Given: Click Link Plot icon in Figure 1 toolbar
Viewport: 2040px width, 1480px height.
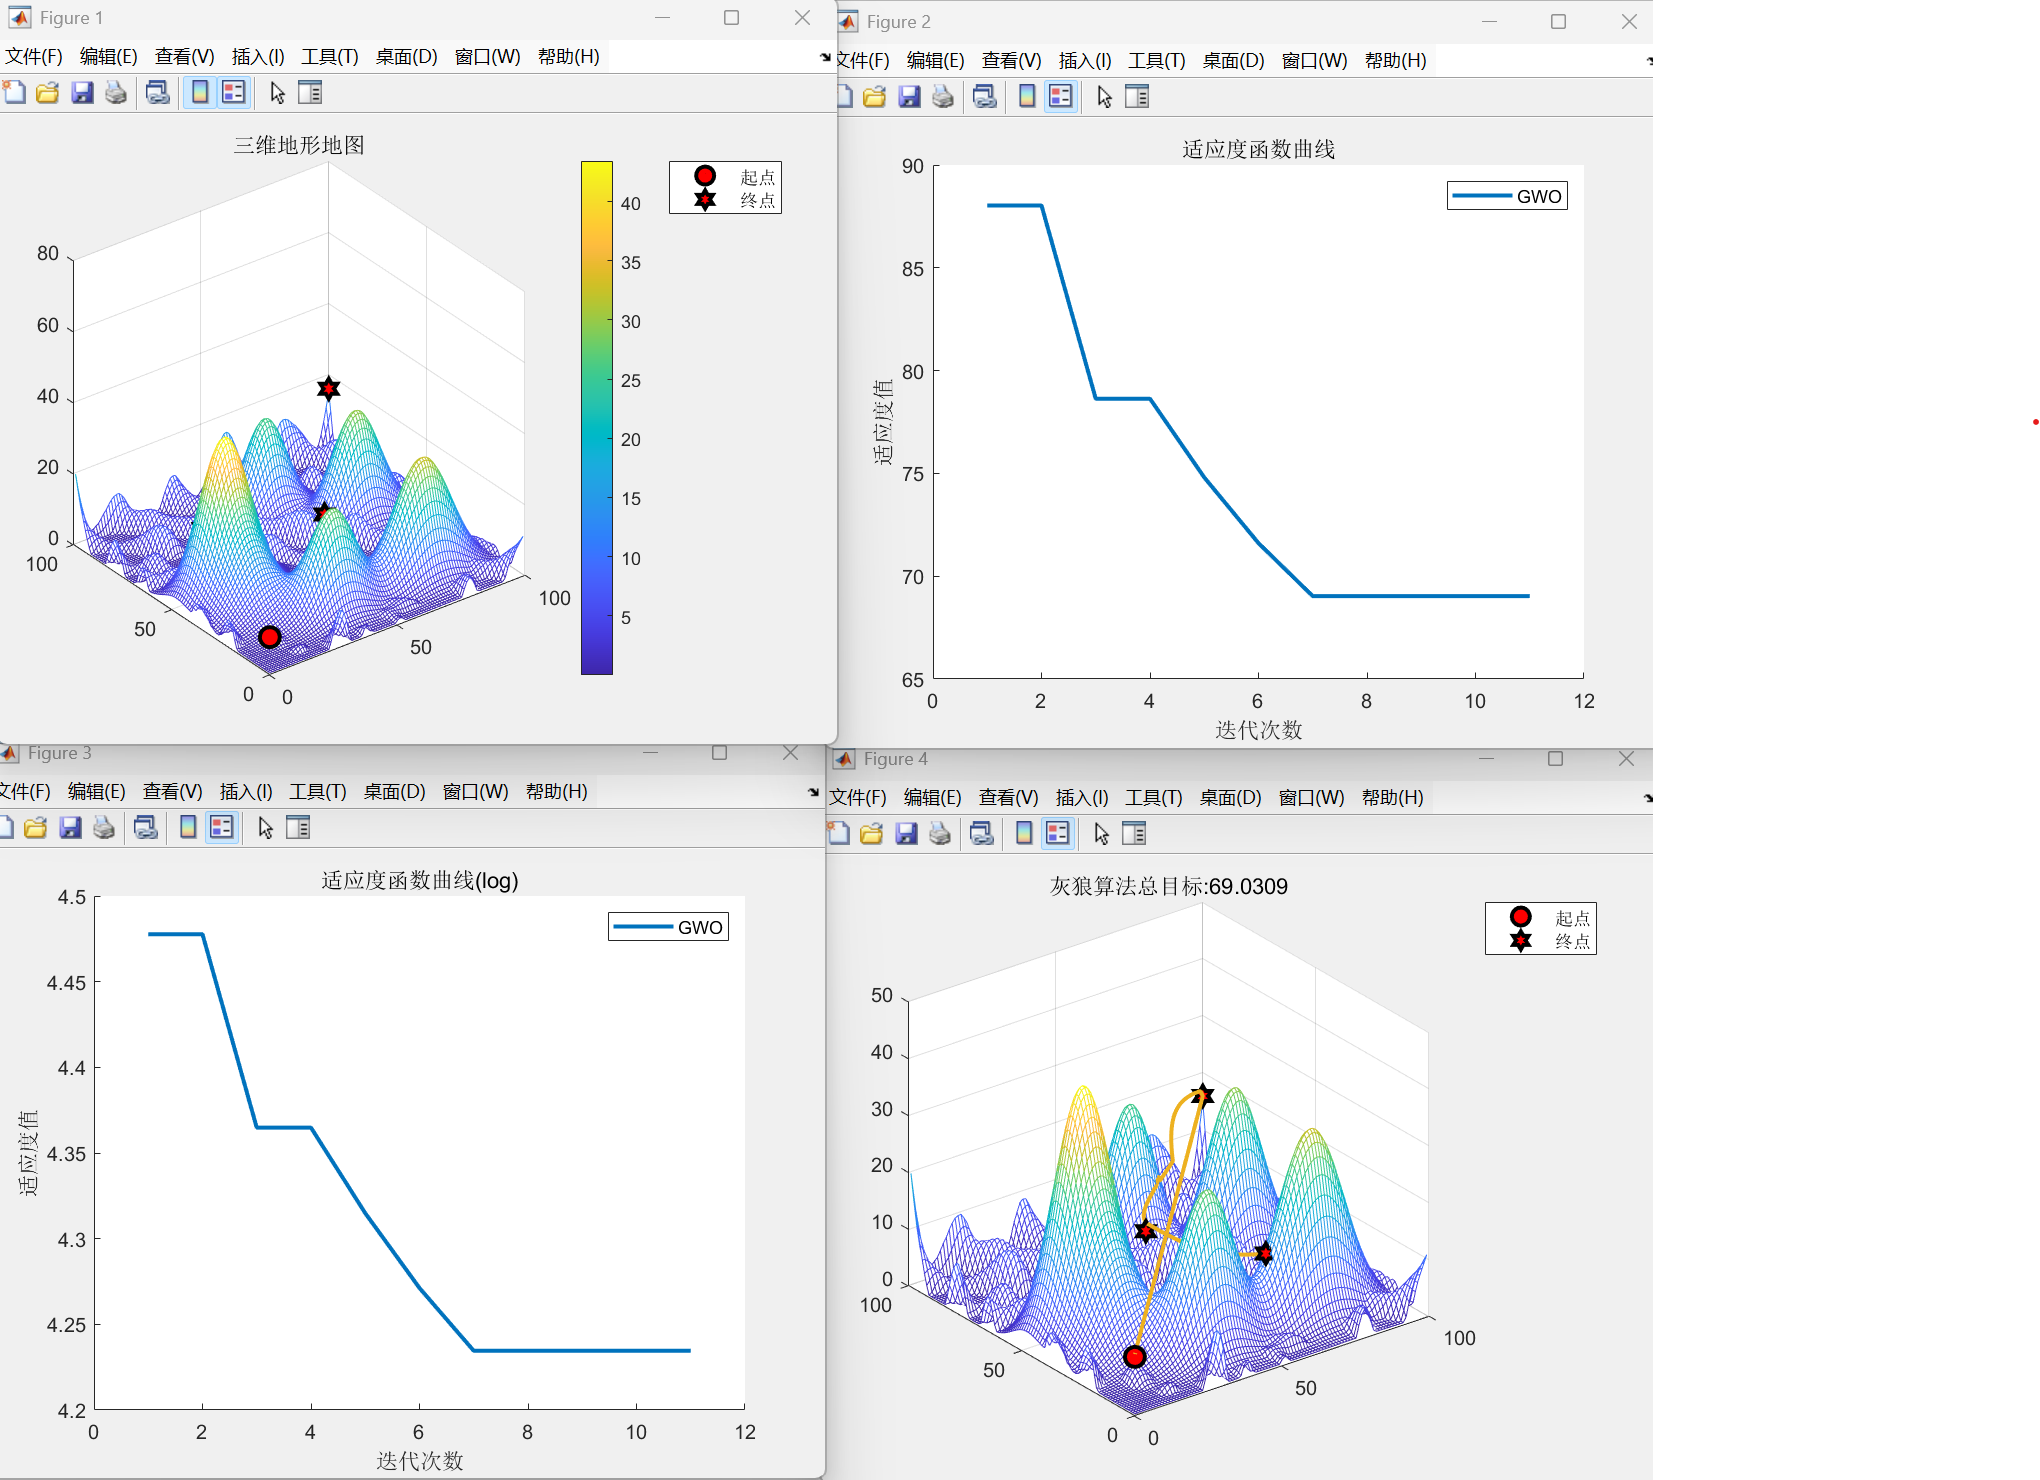Looking at the screenshot, I should click(x=157, y=93).
